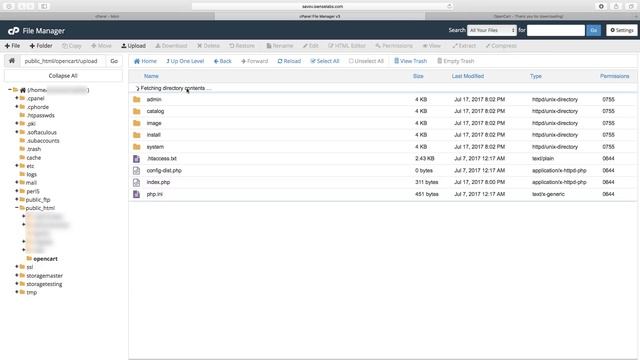Expand the public_ftp tree node
640x360 pixels.
17,199
